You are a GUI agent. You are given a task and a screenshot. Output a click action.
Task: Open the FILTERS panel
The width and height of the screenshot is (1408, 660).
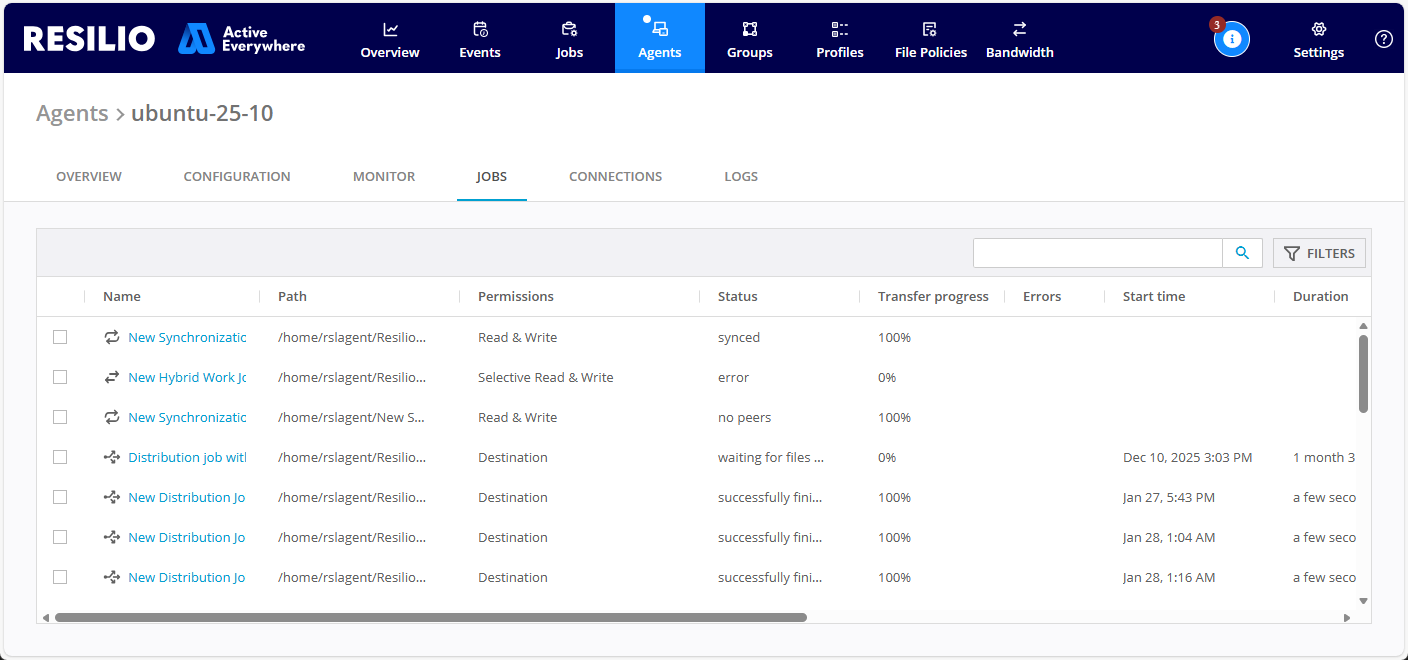1319,253
